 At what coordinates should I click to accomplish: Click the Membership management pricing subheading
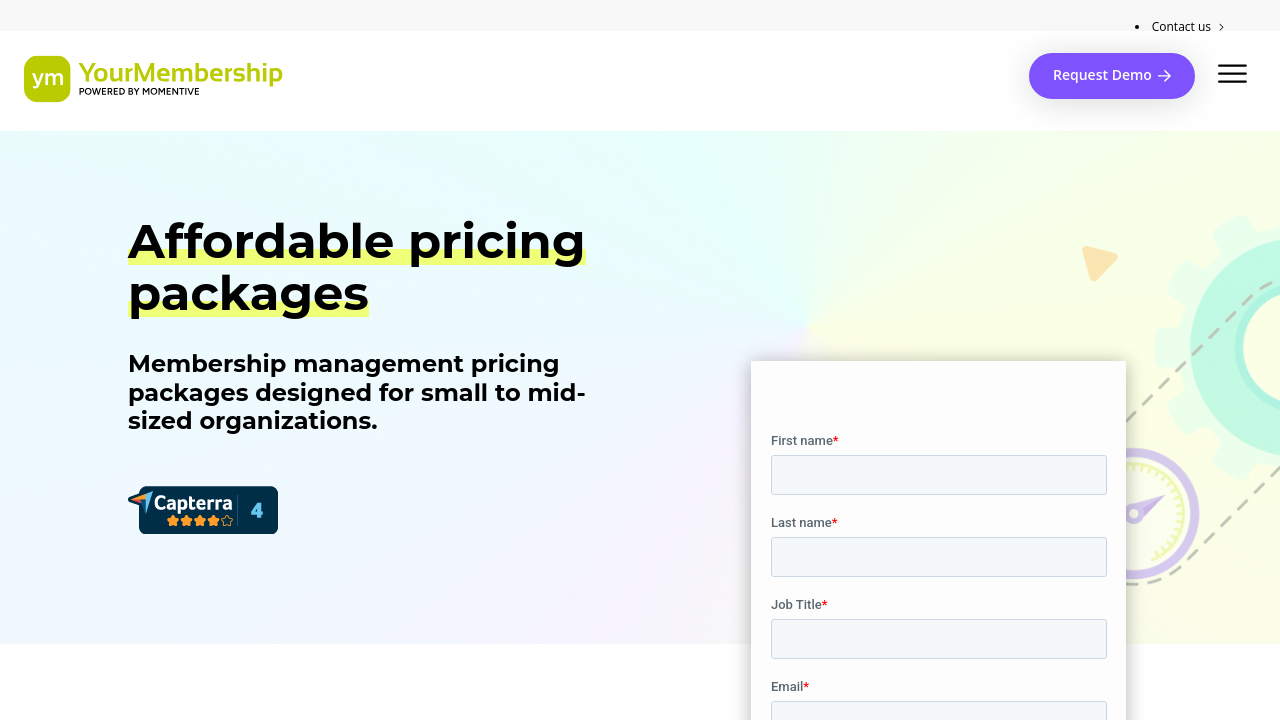pos(356,392)
